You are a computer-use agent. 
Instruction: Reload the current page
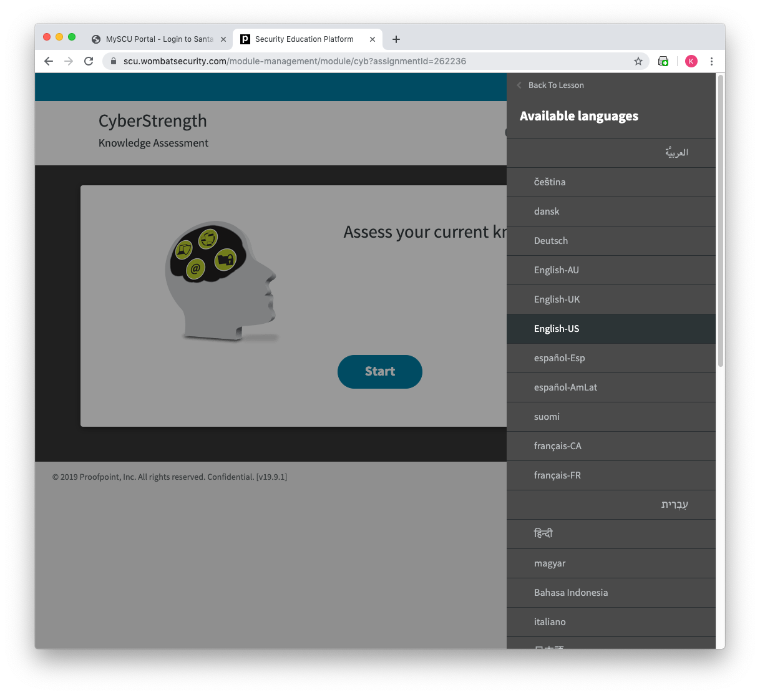(88, 61)
